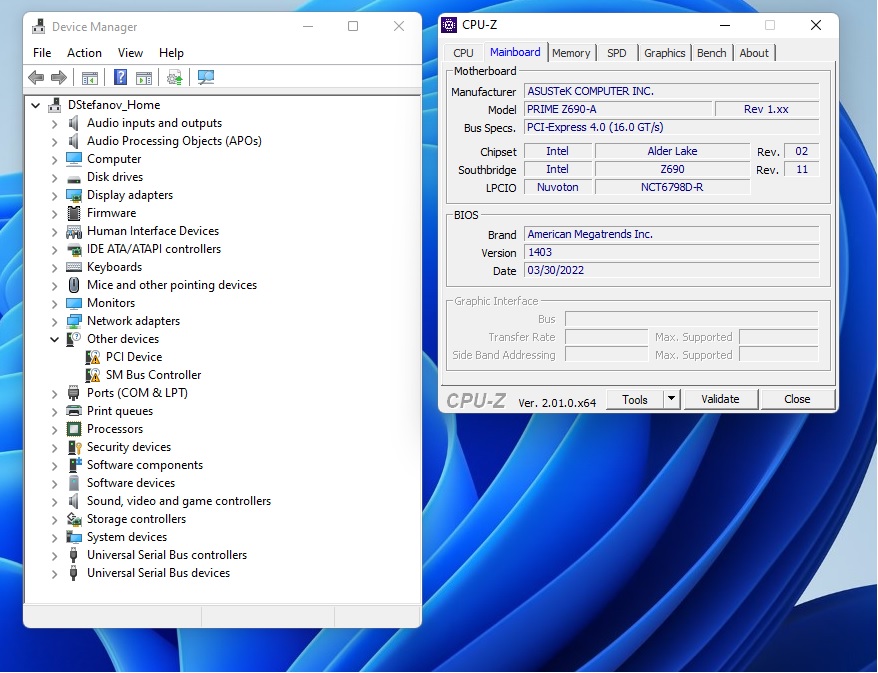
Task: Open the View menu in Device Manager
Action: click(130, 53)
